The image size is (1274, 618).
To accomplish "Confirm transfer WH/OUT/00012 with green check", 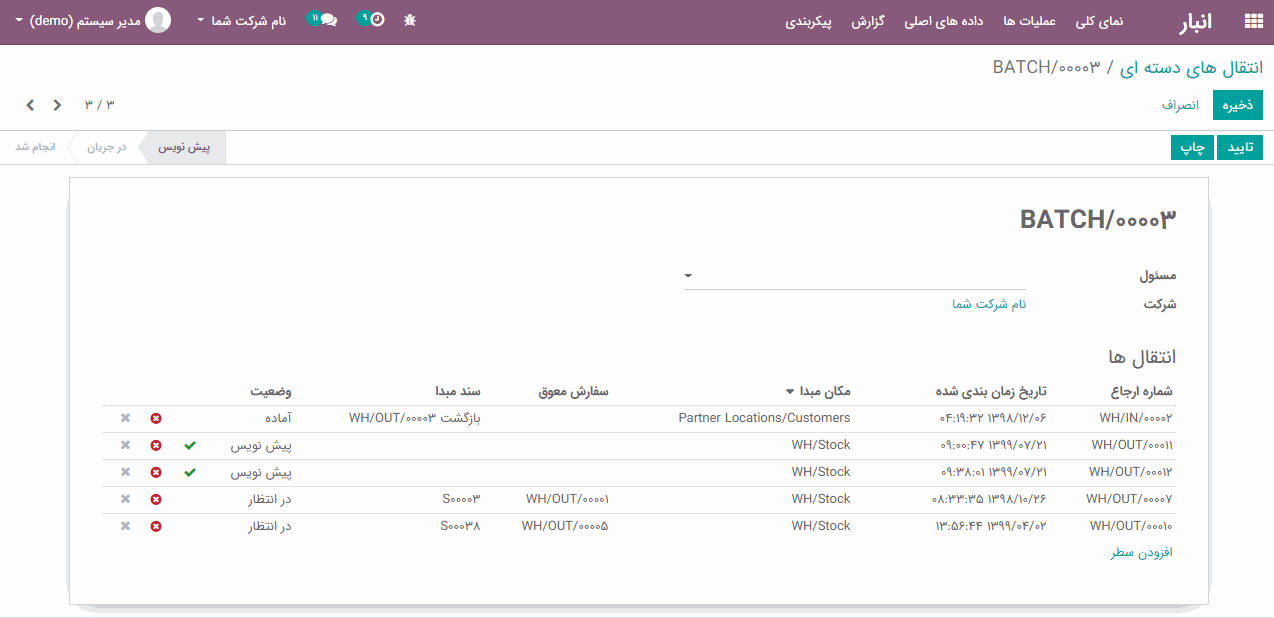I will click(x=190, y=472).
